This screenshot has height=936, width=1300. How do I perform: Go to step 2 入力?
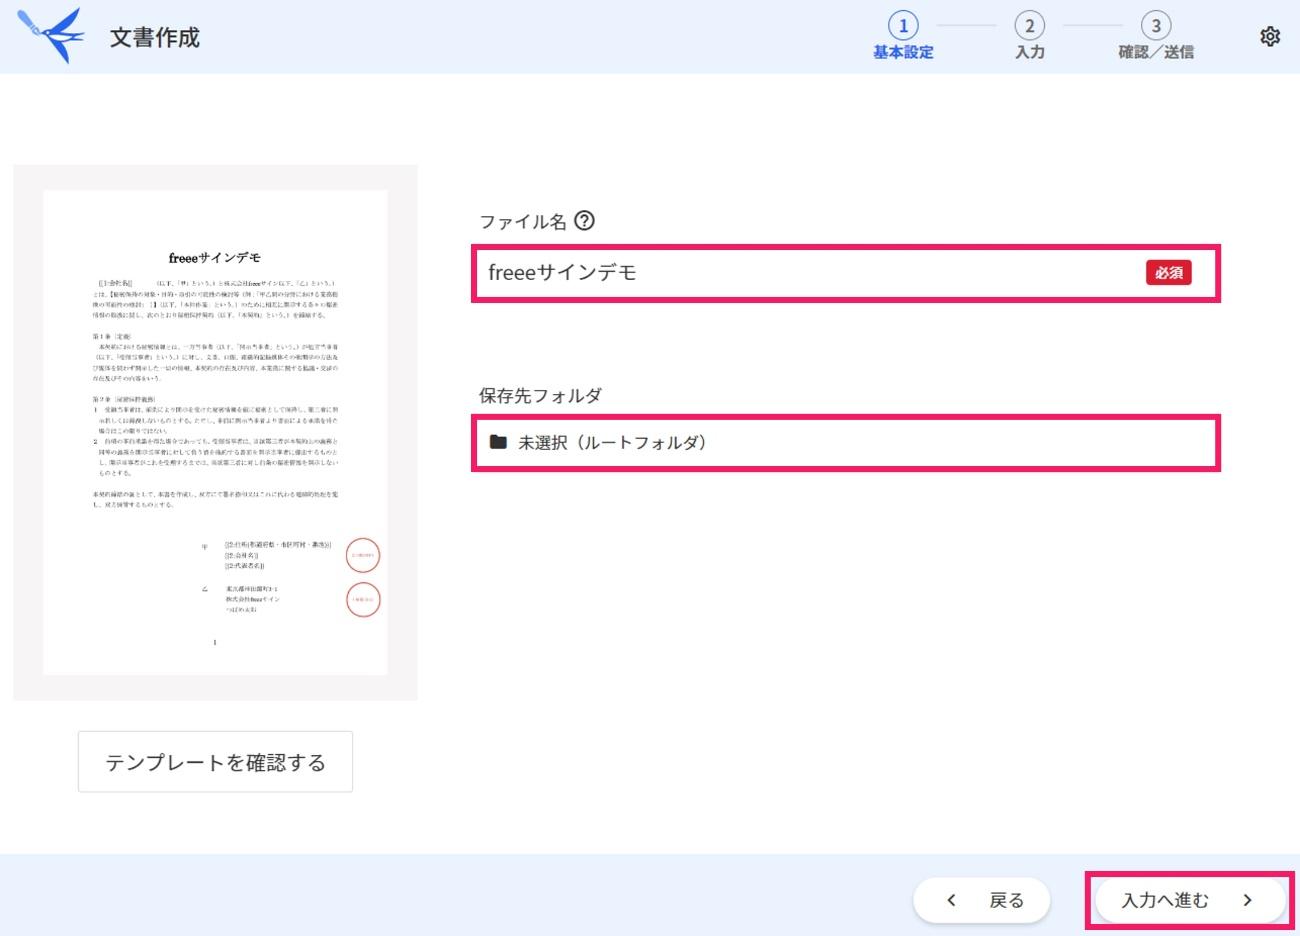1029,37
